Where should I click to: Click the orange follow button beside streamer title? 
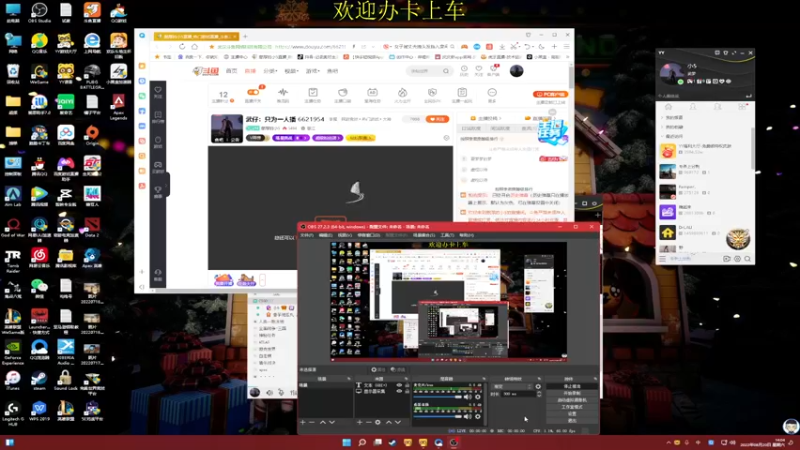[437, 119]
